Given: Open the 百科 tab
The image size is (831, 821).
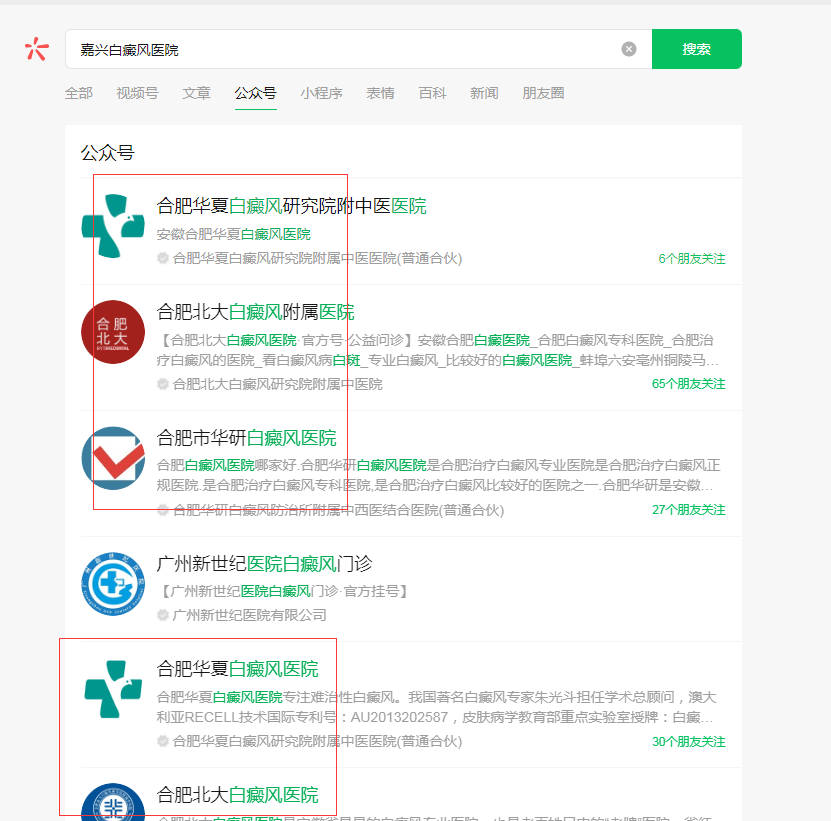Looking at the screenshot, I should point(432,93).
